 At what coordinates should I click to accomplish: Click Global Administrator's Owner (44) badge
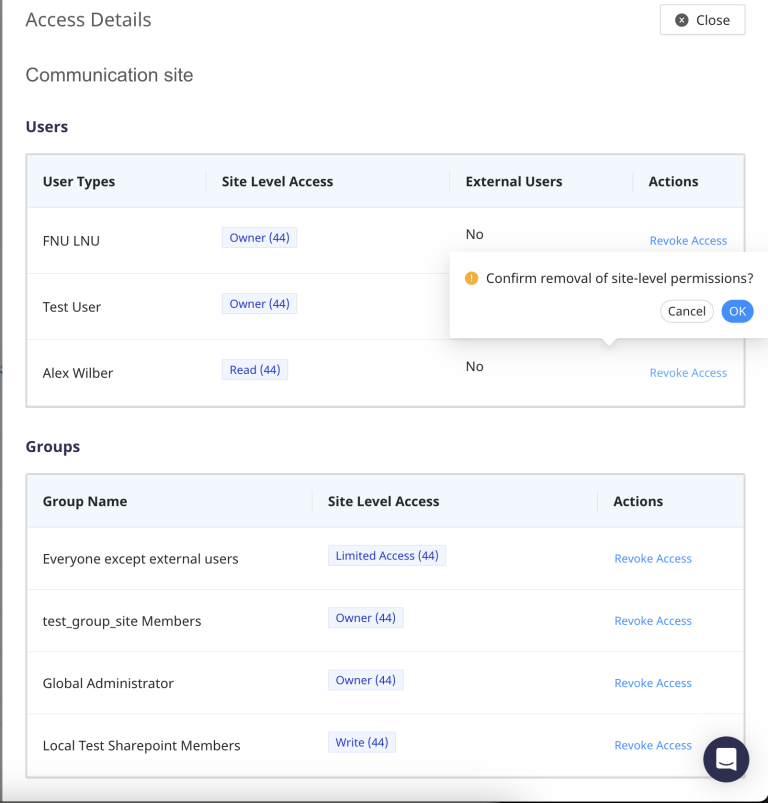tap(365, 680)
